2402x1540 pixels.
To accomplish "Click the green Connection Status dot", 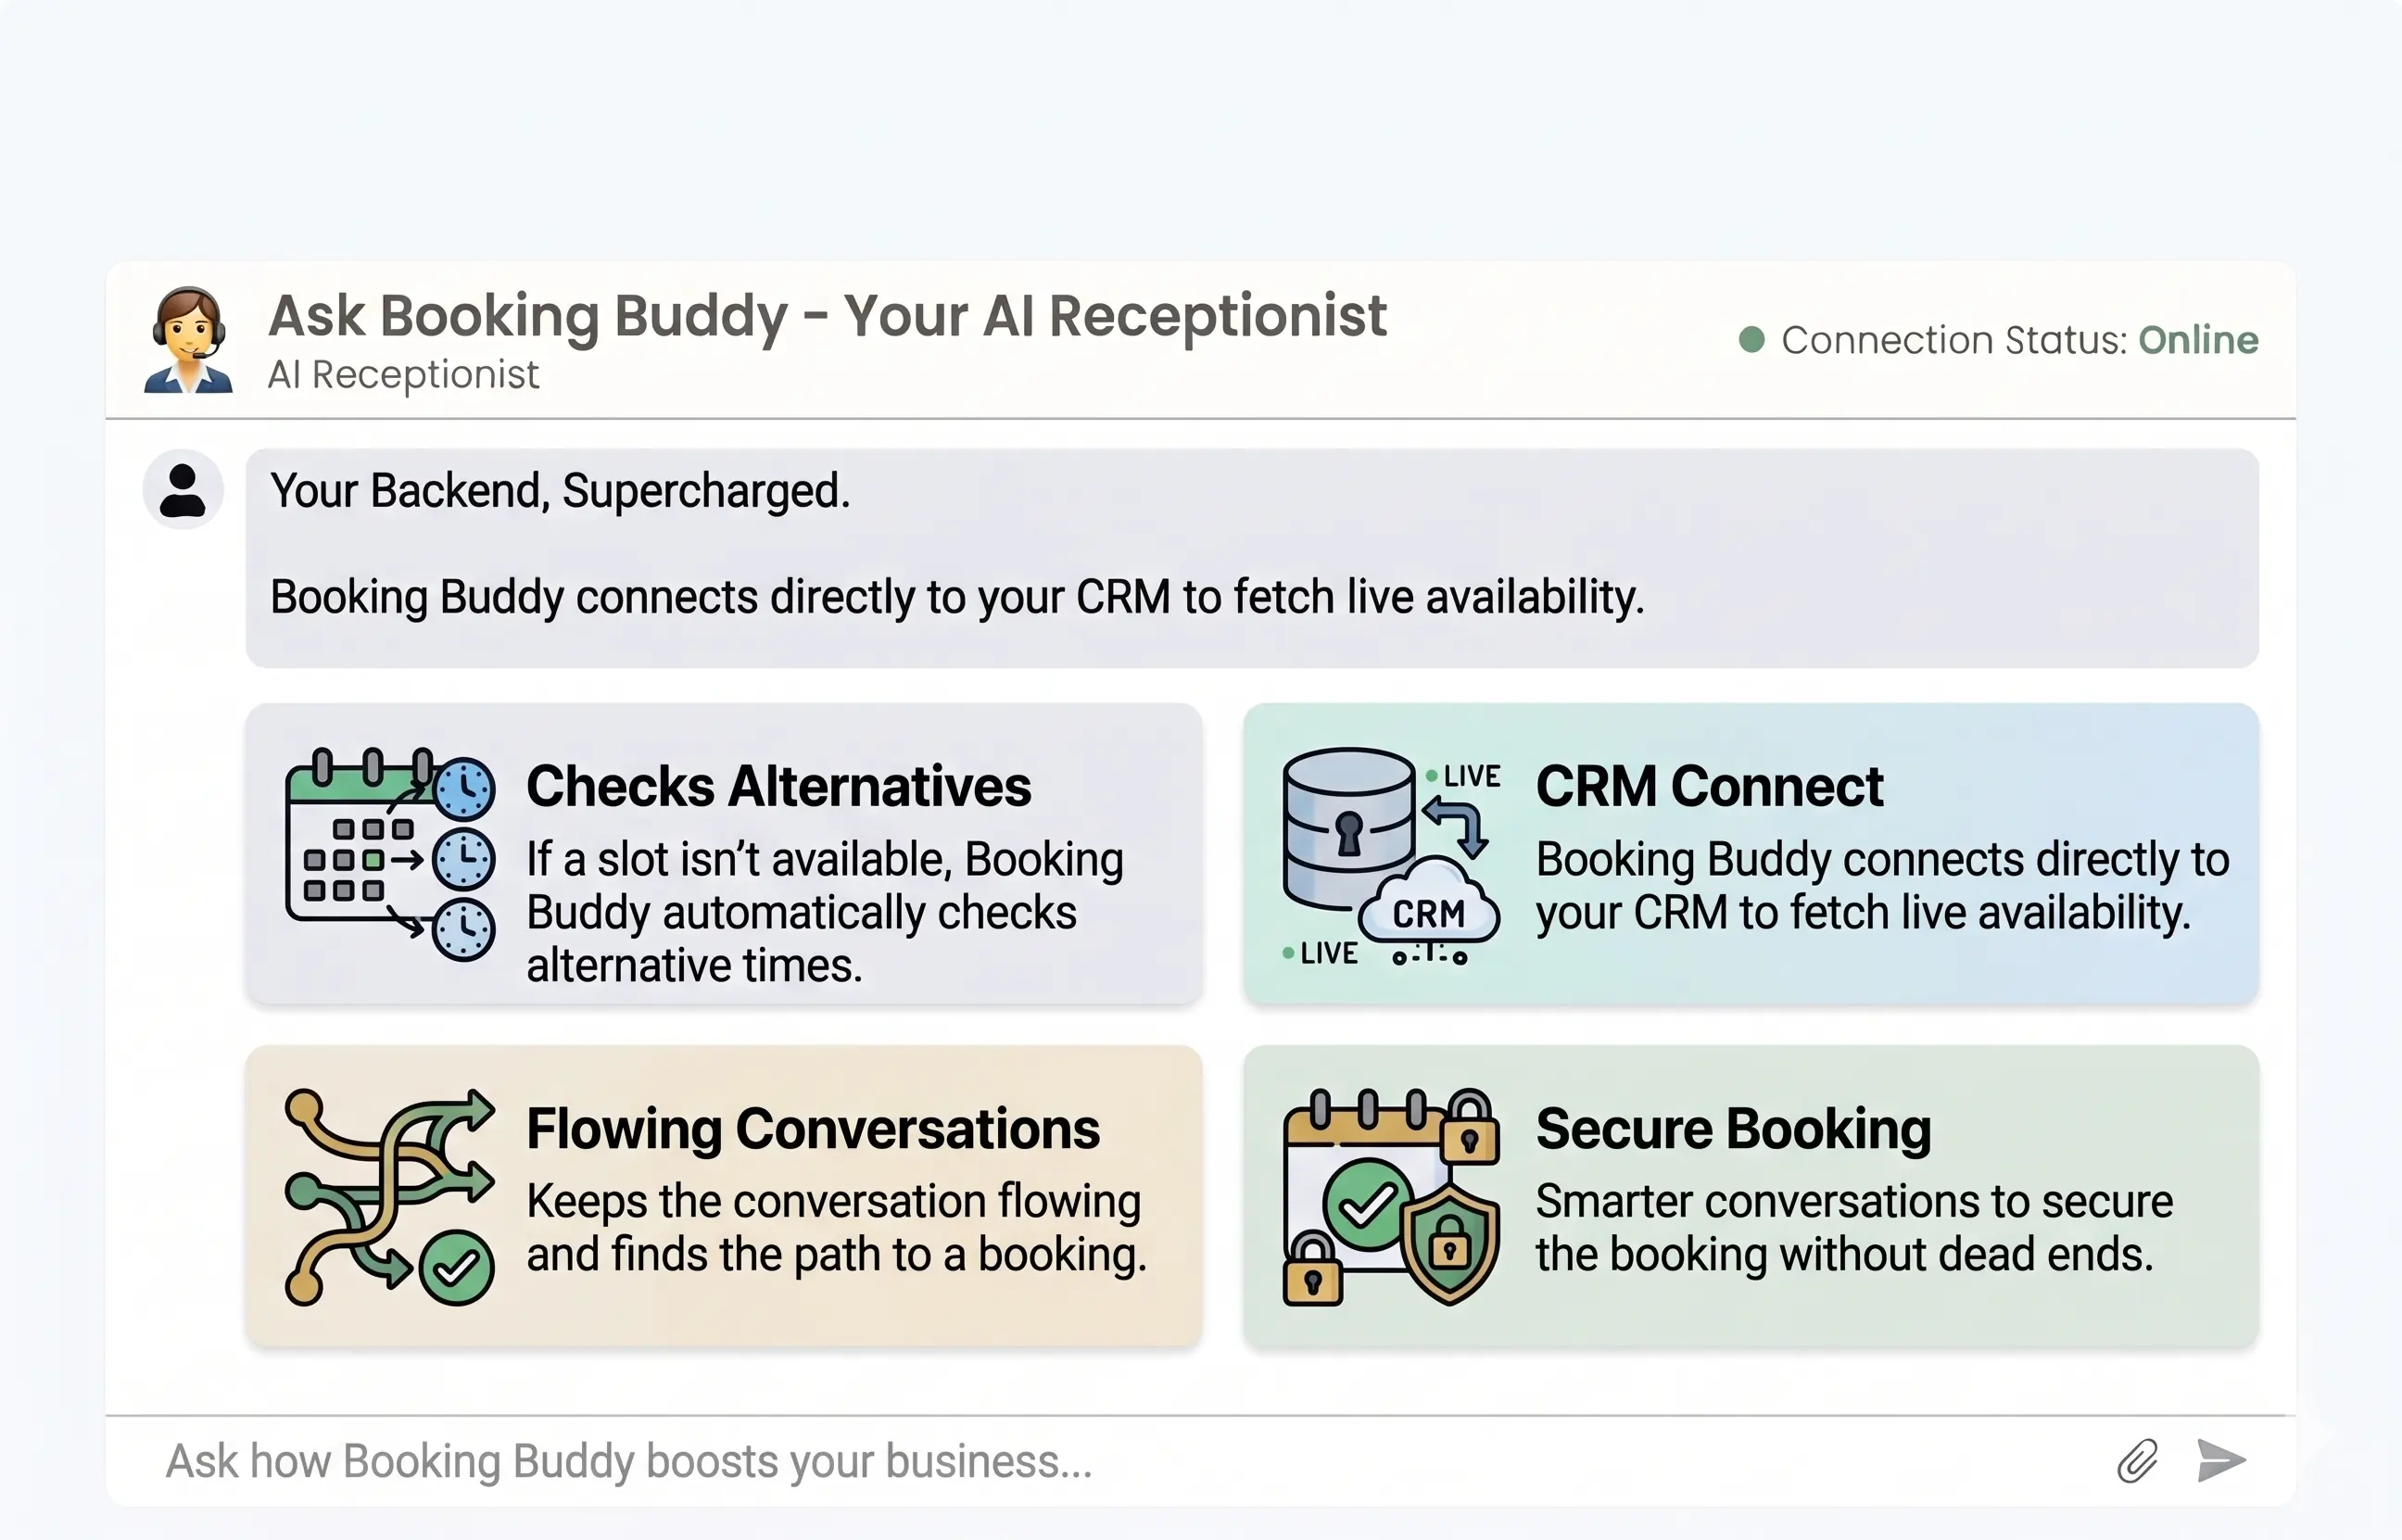I will click(1751, 340).
